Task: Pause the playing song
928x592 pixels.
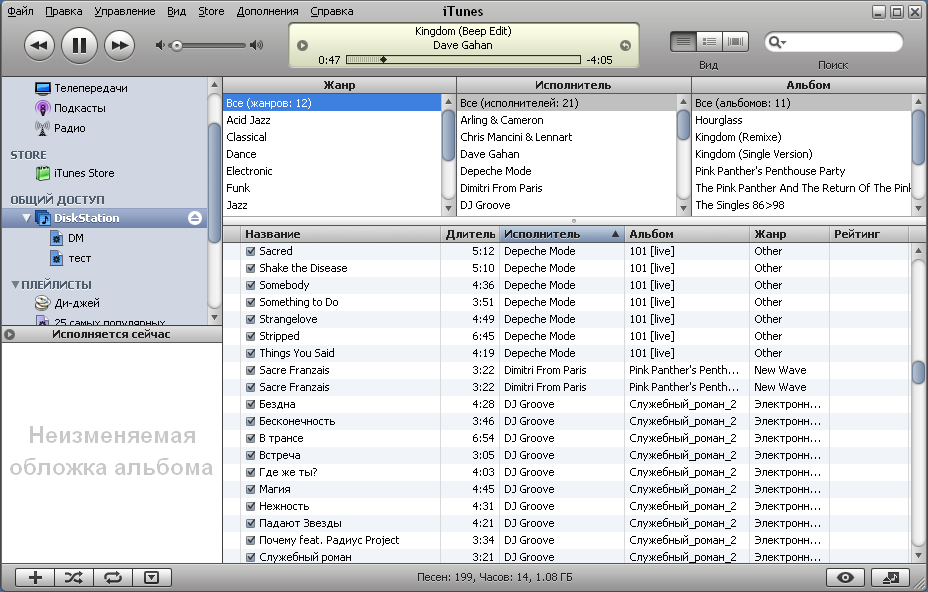Action: [x=79, y=45]
